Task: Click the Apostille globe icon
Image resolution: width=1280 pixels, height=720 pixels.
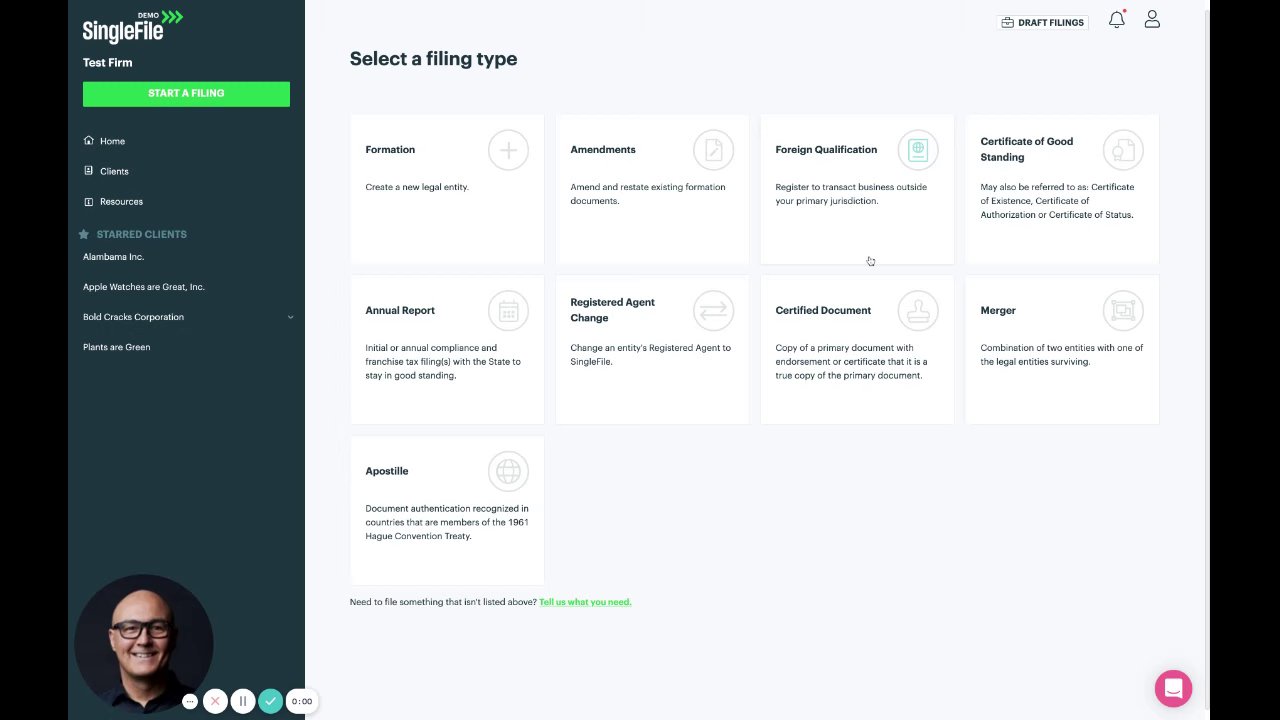Action: [508, 471]
